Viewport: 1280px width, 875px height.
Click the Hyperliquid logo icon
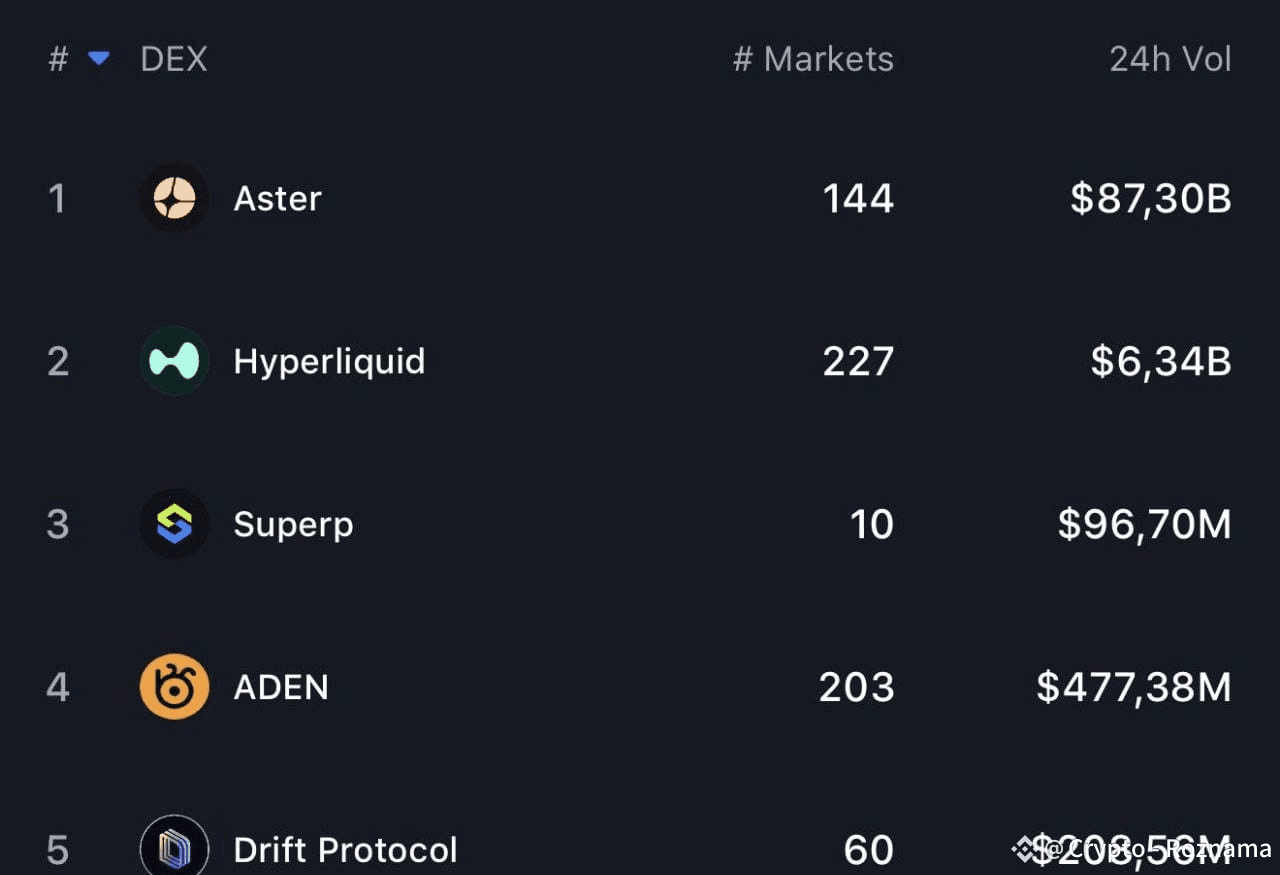174,361
